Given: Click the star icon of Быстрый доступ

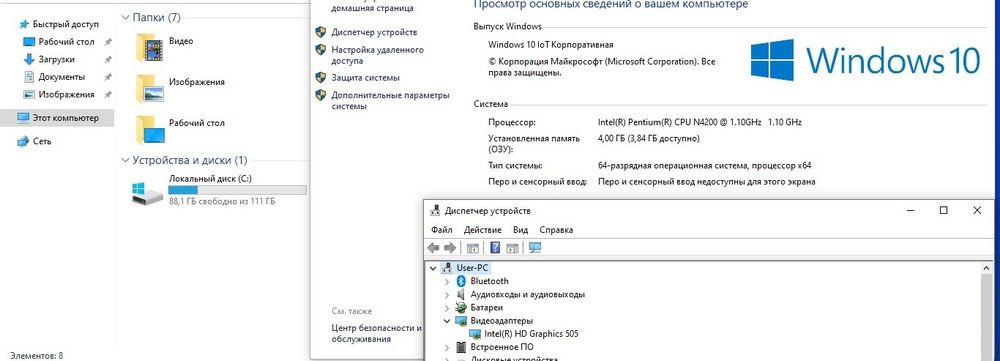Looking at the screenshot, I should 24,24.
